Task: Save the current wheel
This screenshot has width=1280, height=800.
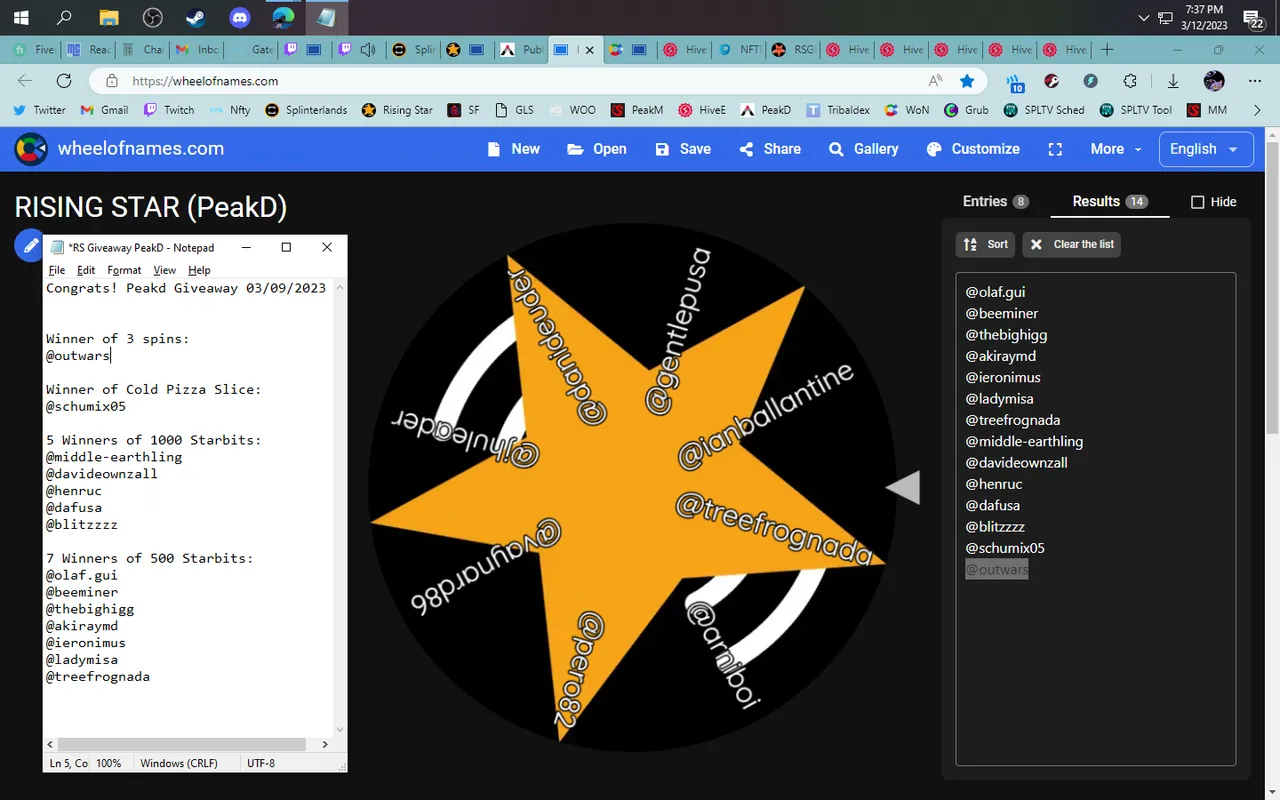Action: click(x=683, y=149)
